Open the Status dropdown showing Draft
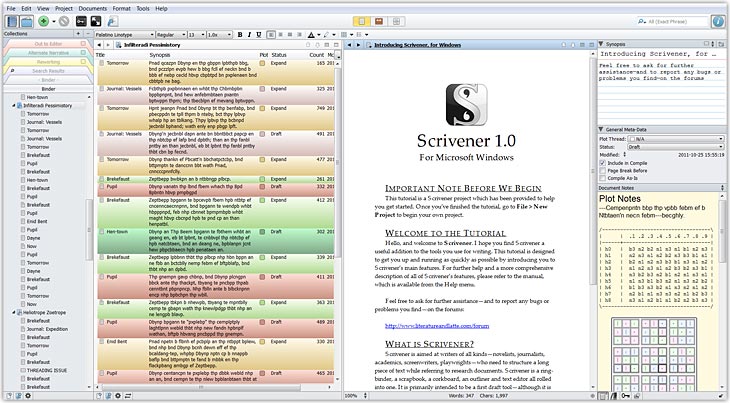The width and height of the screenshot is (730, 403). click(x=674, y=146)
